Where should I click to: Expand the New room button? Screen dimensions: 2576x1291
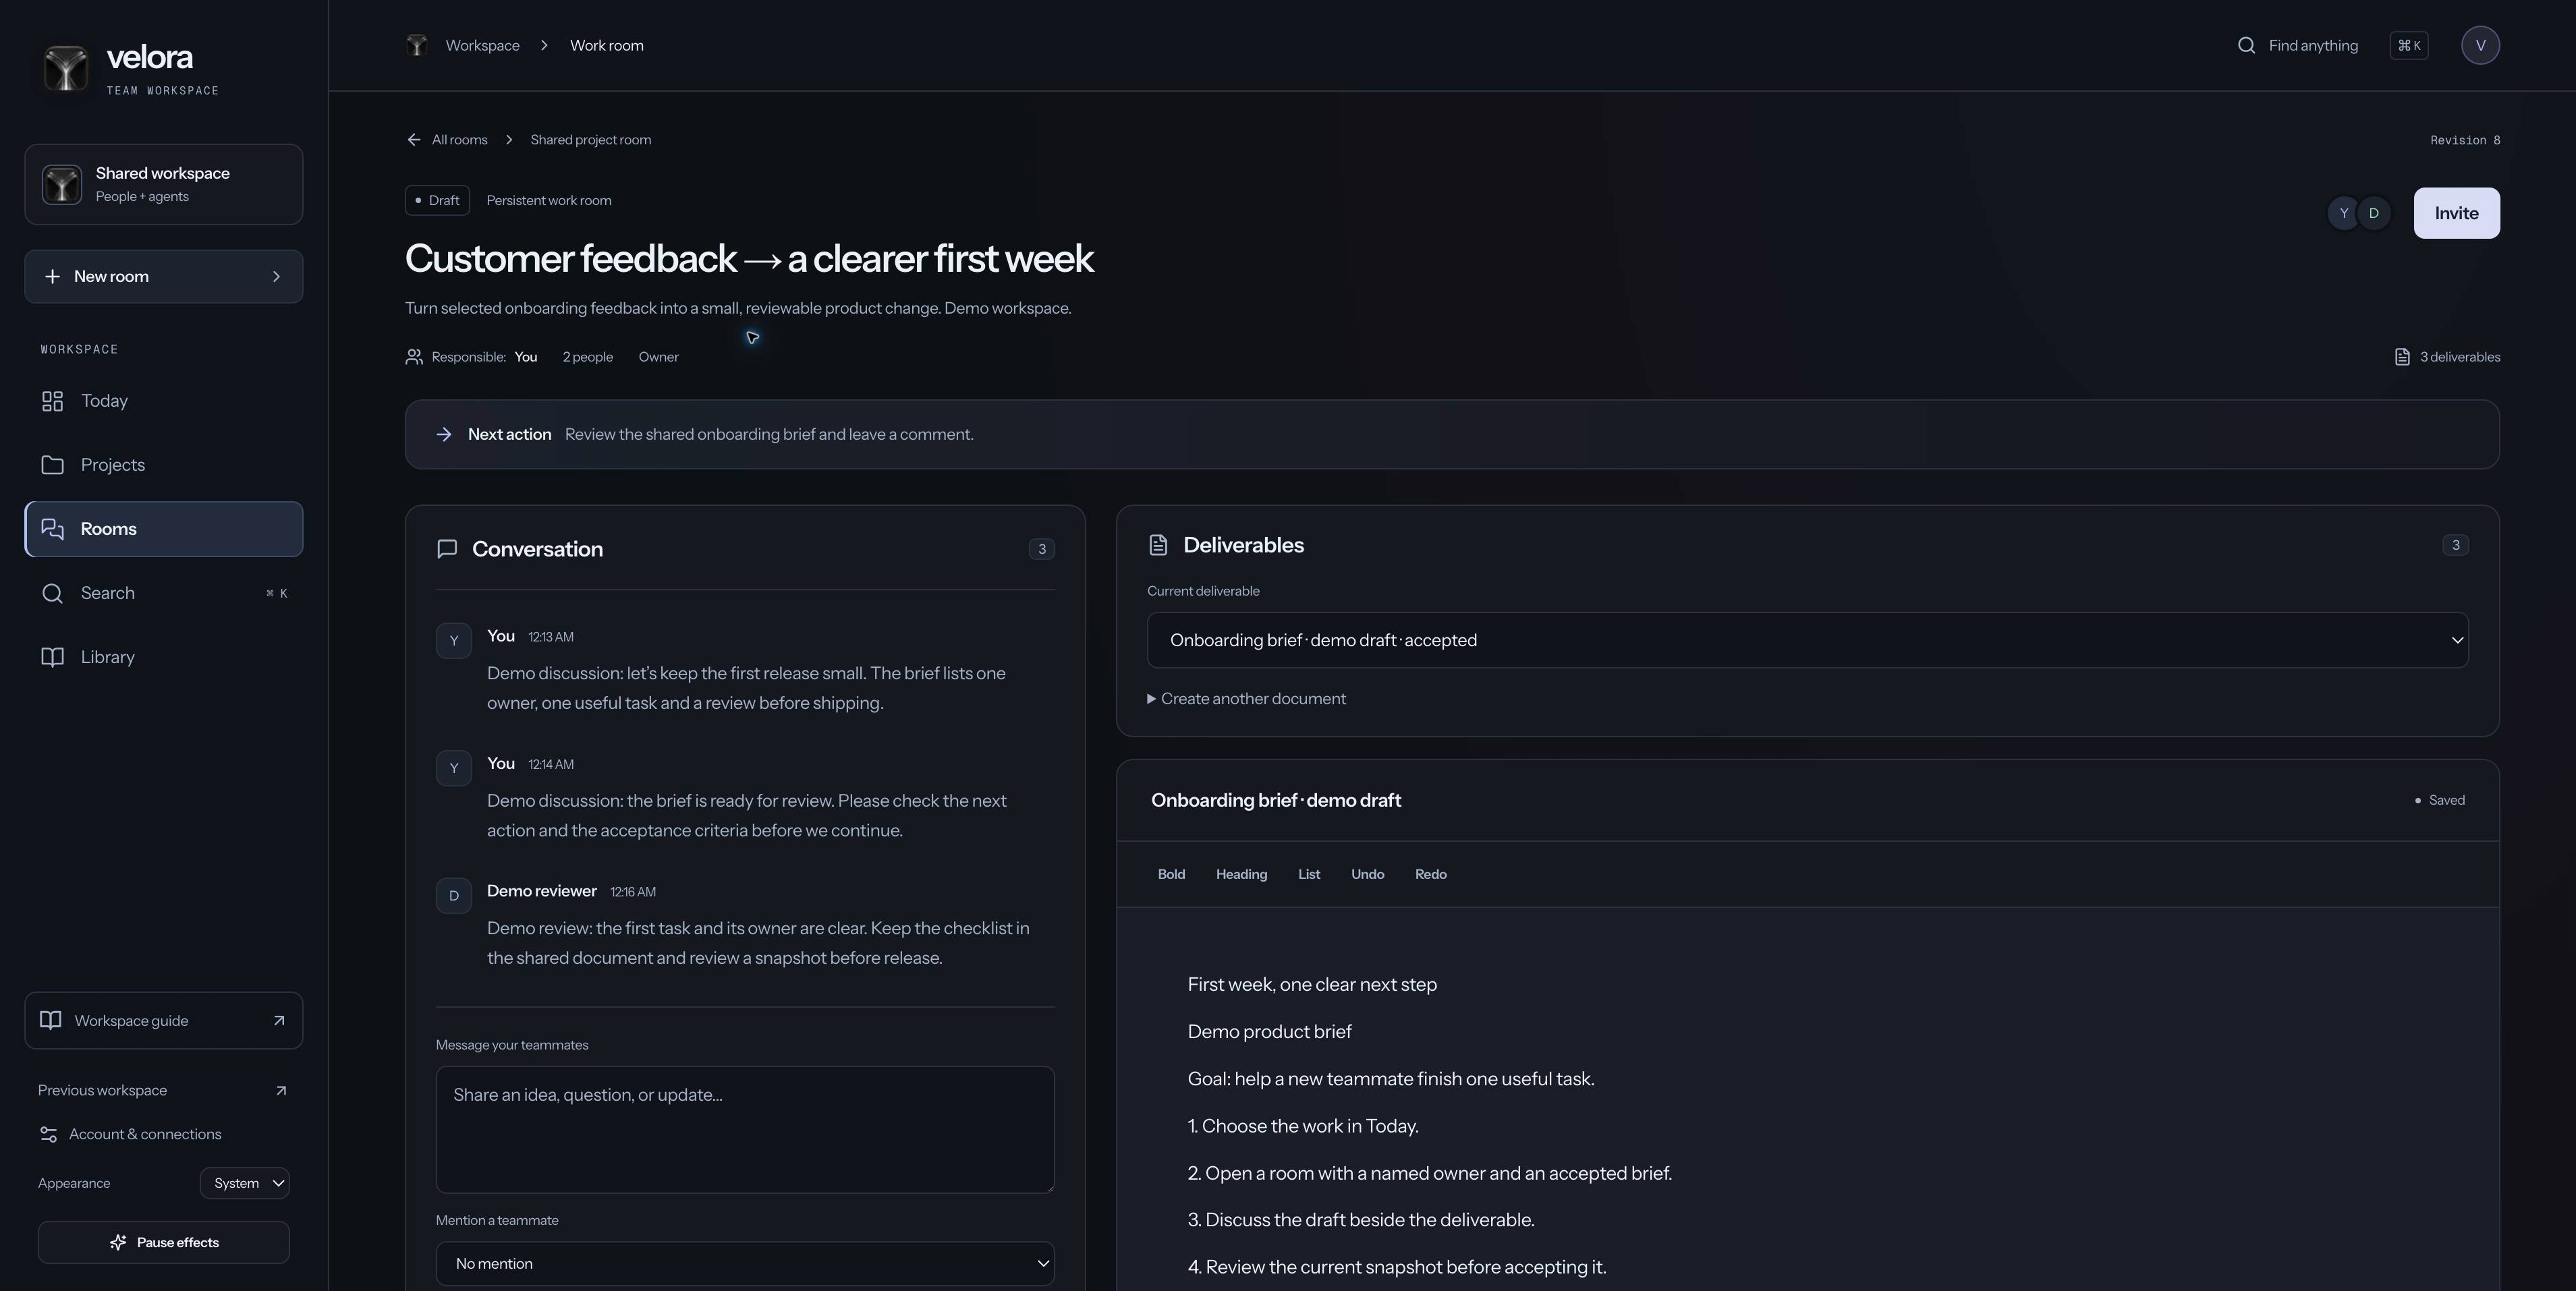[164, 277]
